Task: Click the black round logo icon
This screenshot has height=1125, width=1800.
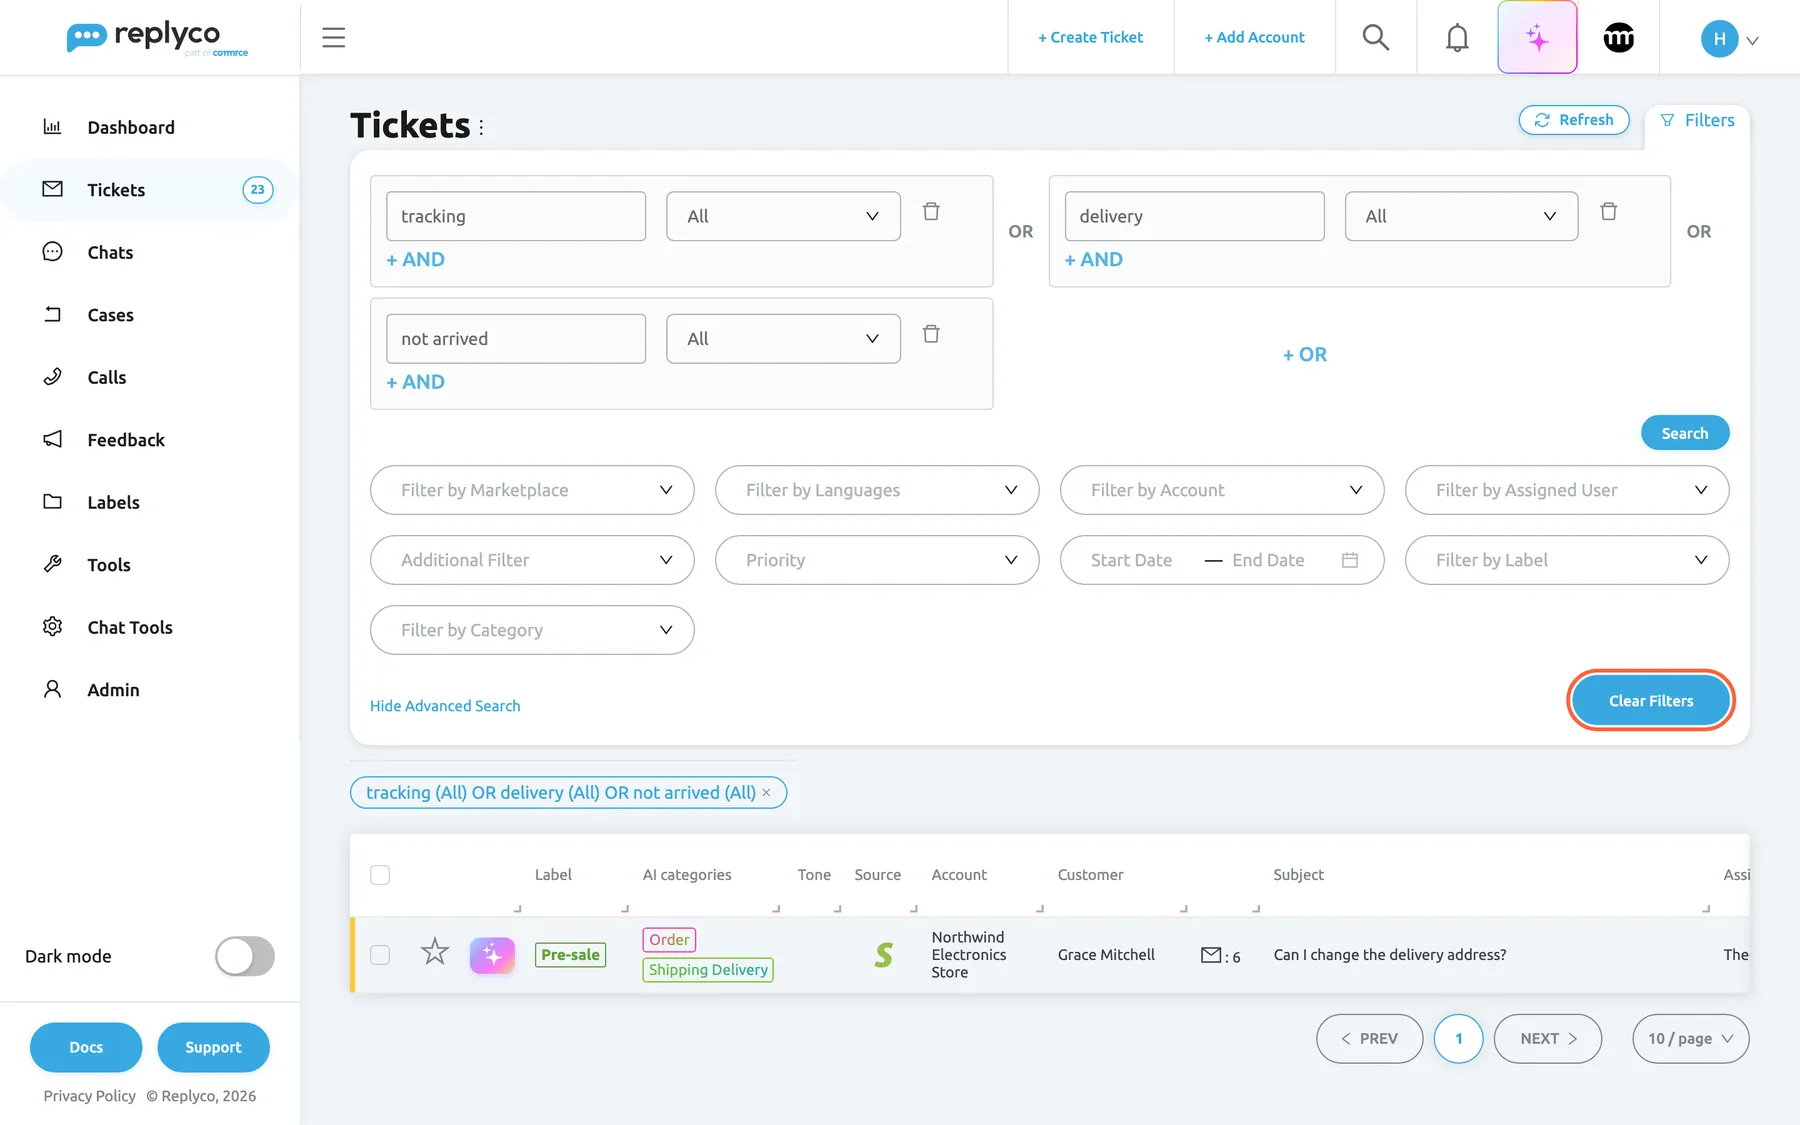Action: [x=1618, y=38]
